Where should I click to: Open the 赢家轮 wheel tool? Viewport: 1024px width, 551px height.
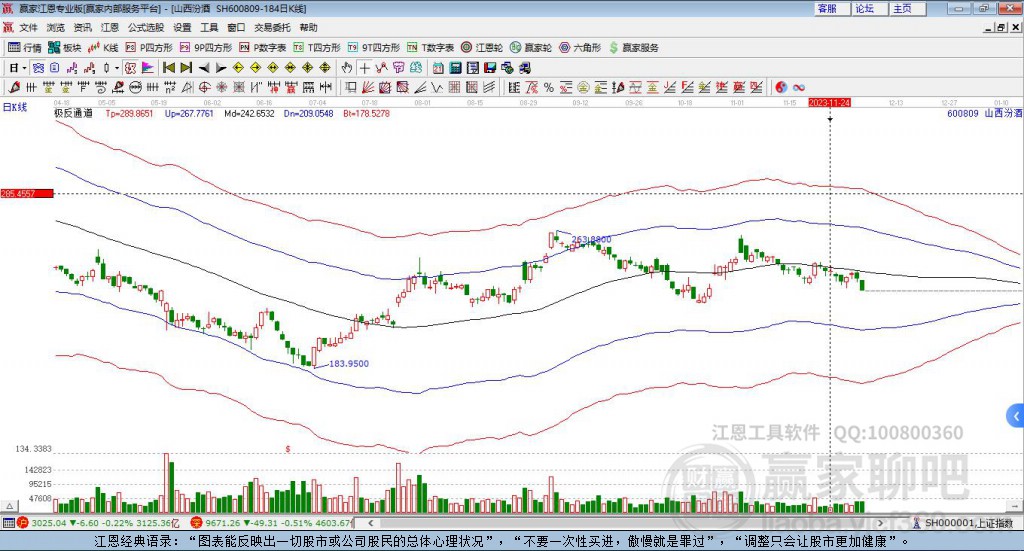pyautogui.click(x=530, y=48)
